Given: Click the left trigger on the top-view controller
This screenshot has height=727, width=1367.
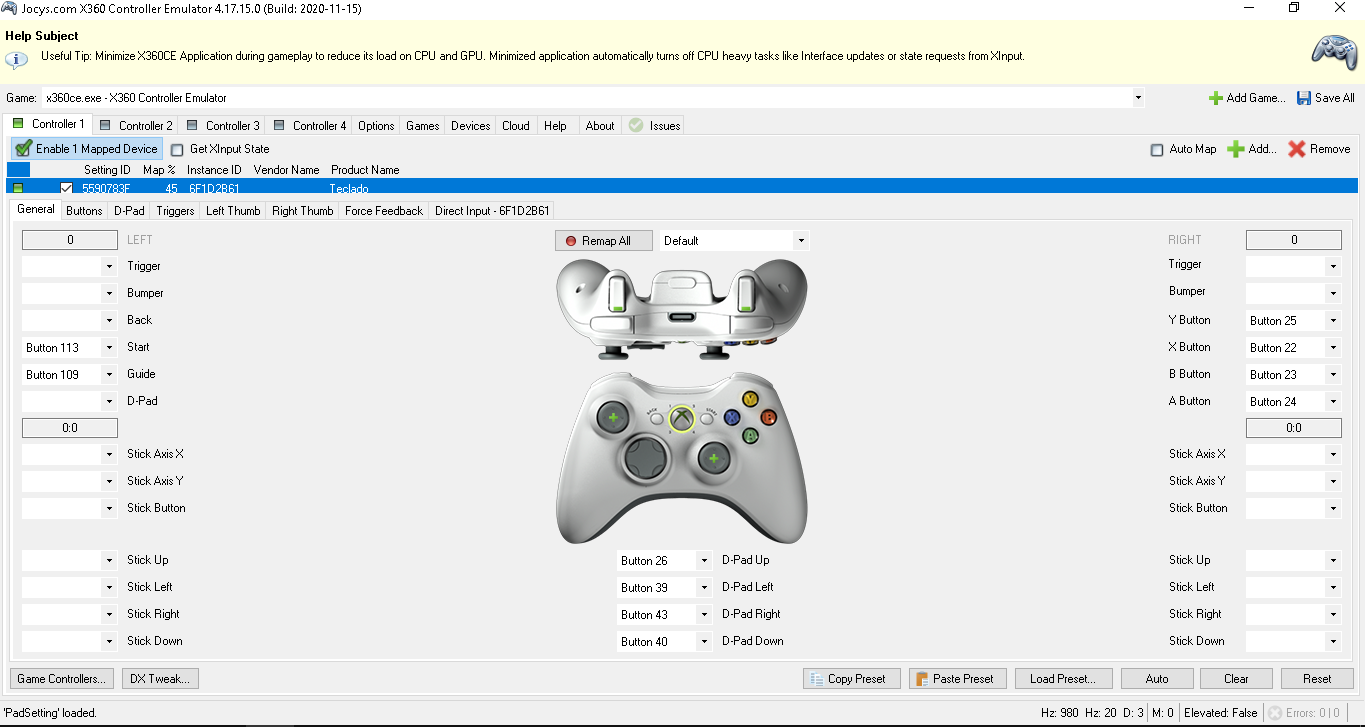Looking at the screenshot, I should (618, 293).
